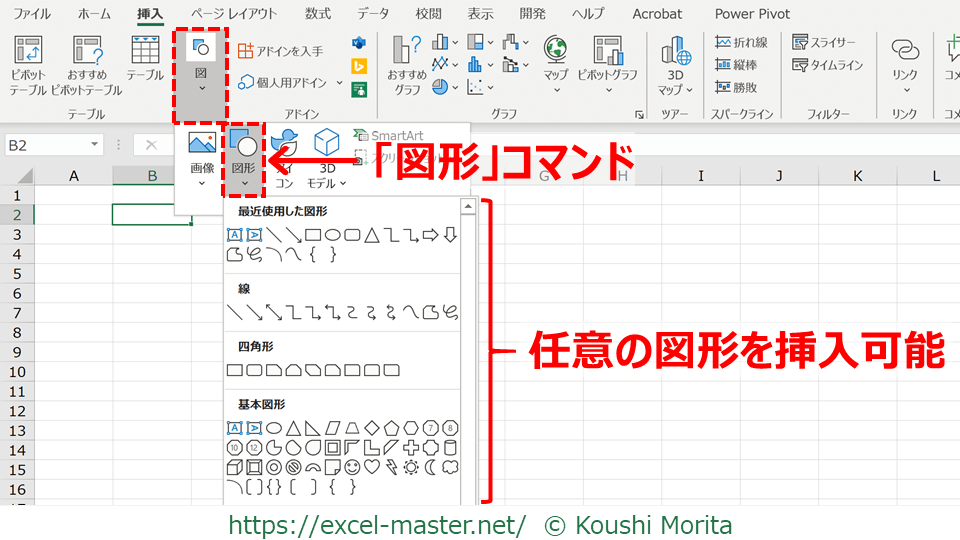Add a タイムライン filter
The height and width of the screenshot is (540, 960).
point(827,65)
